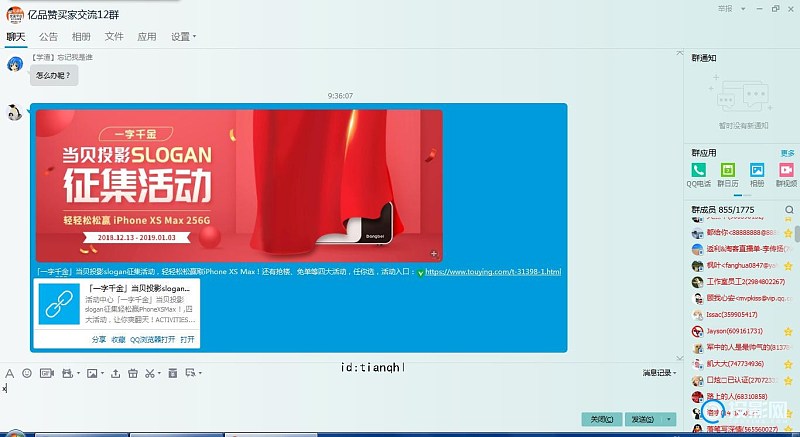Click plus icon on banner image
The width and height of the screenshot is (800, 437).
[x=433, y=253]
